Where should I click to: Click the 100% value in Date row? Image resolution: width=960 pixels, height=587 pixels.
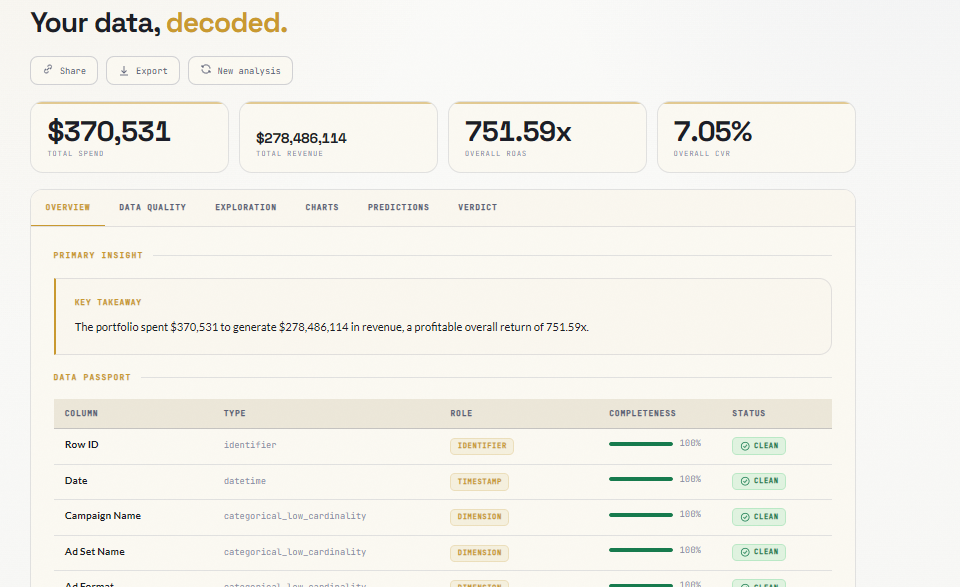[690, 479]
